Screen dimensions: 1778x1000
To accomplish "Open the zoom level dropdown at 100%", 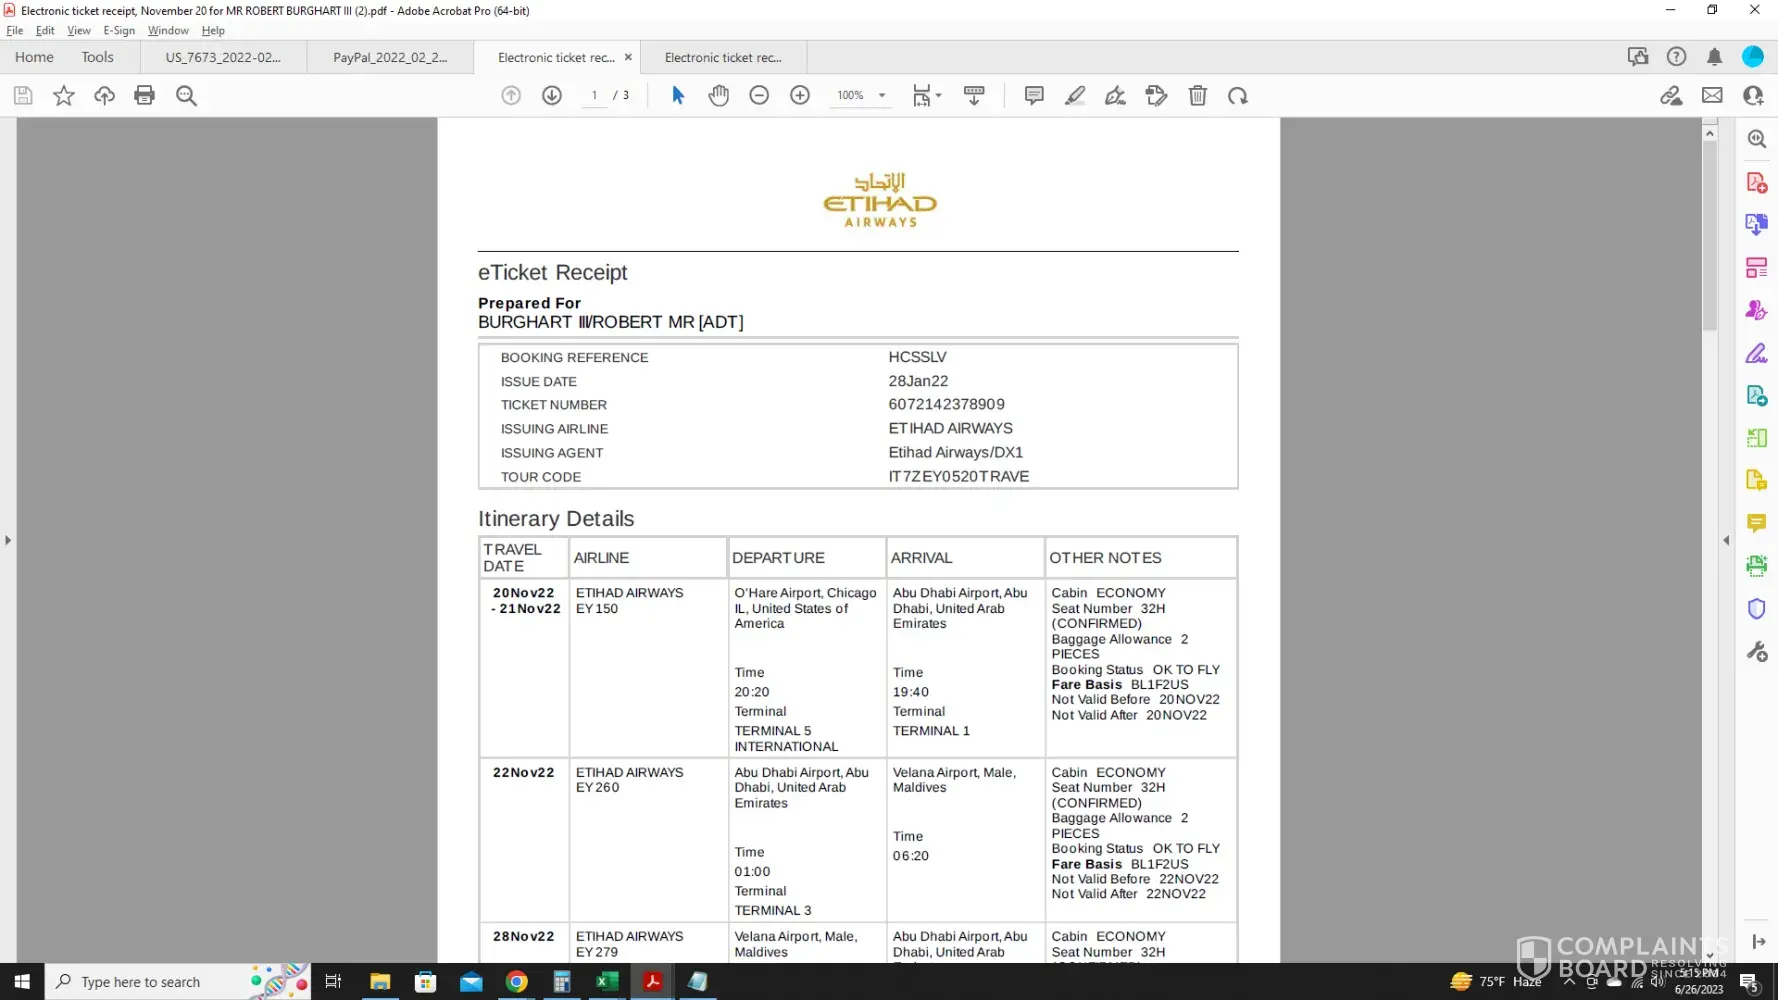I will click(881, 96).
